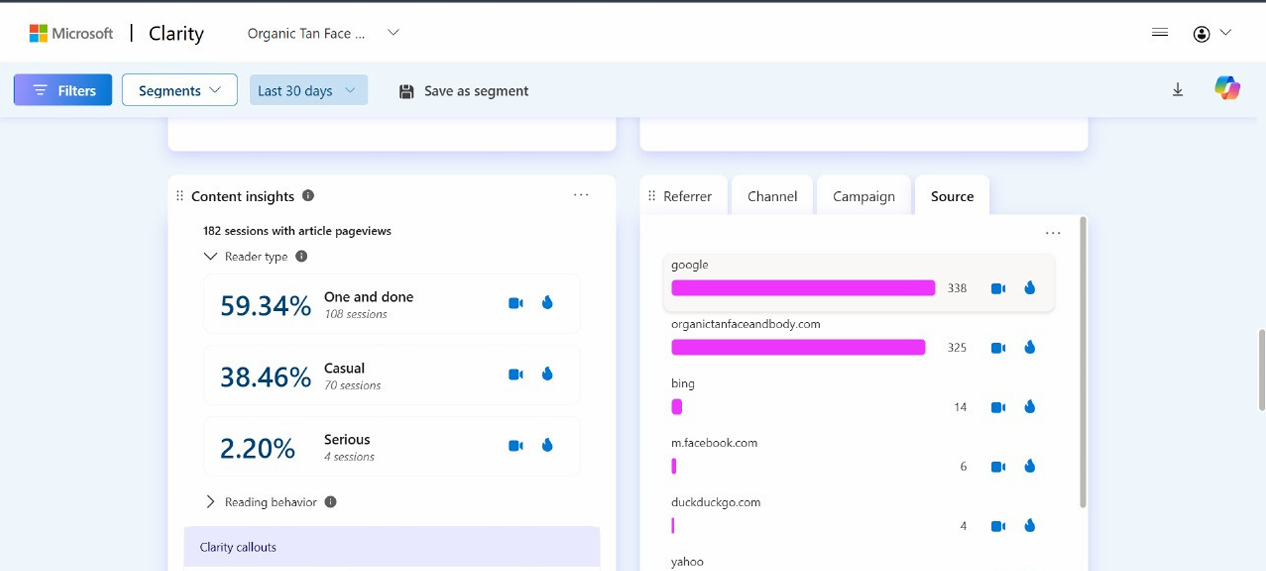View heatmaps for Serious readers
Image resolution: width=1266 pixels, height=571 pixels.
547,446
